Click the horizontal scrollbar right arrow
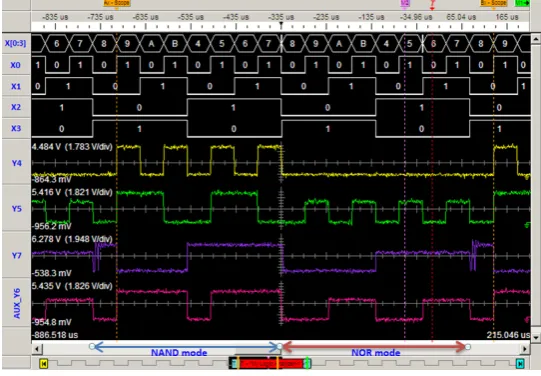Viewport: 541px width, 376px height. tap(525, 349)
